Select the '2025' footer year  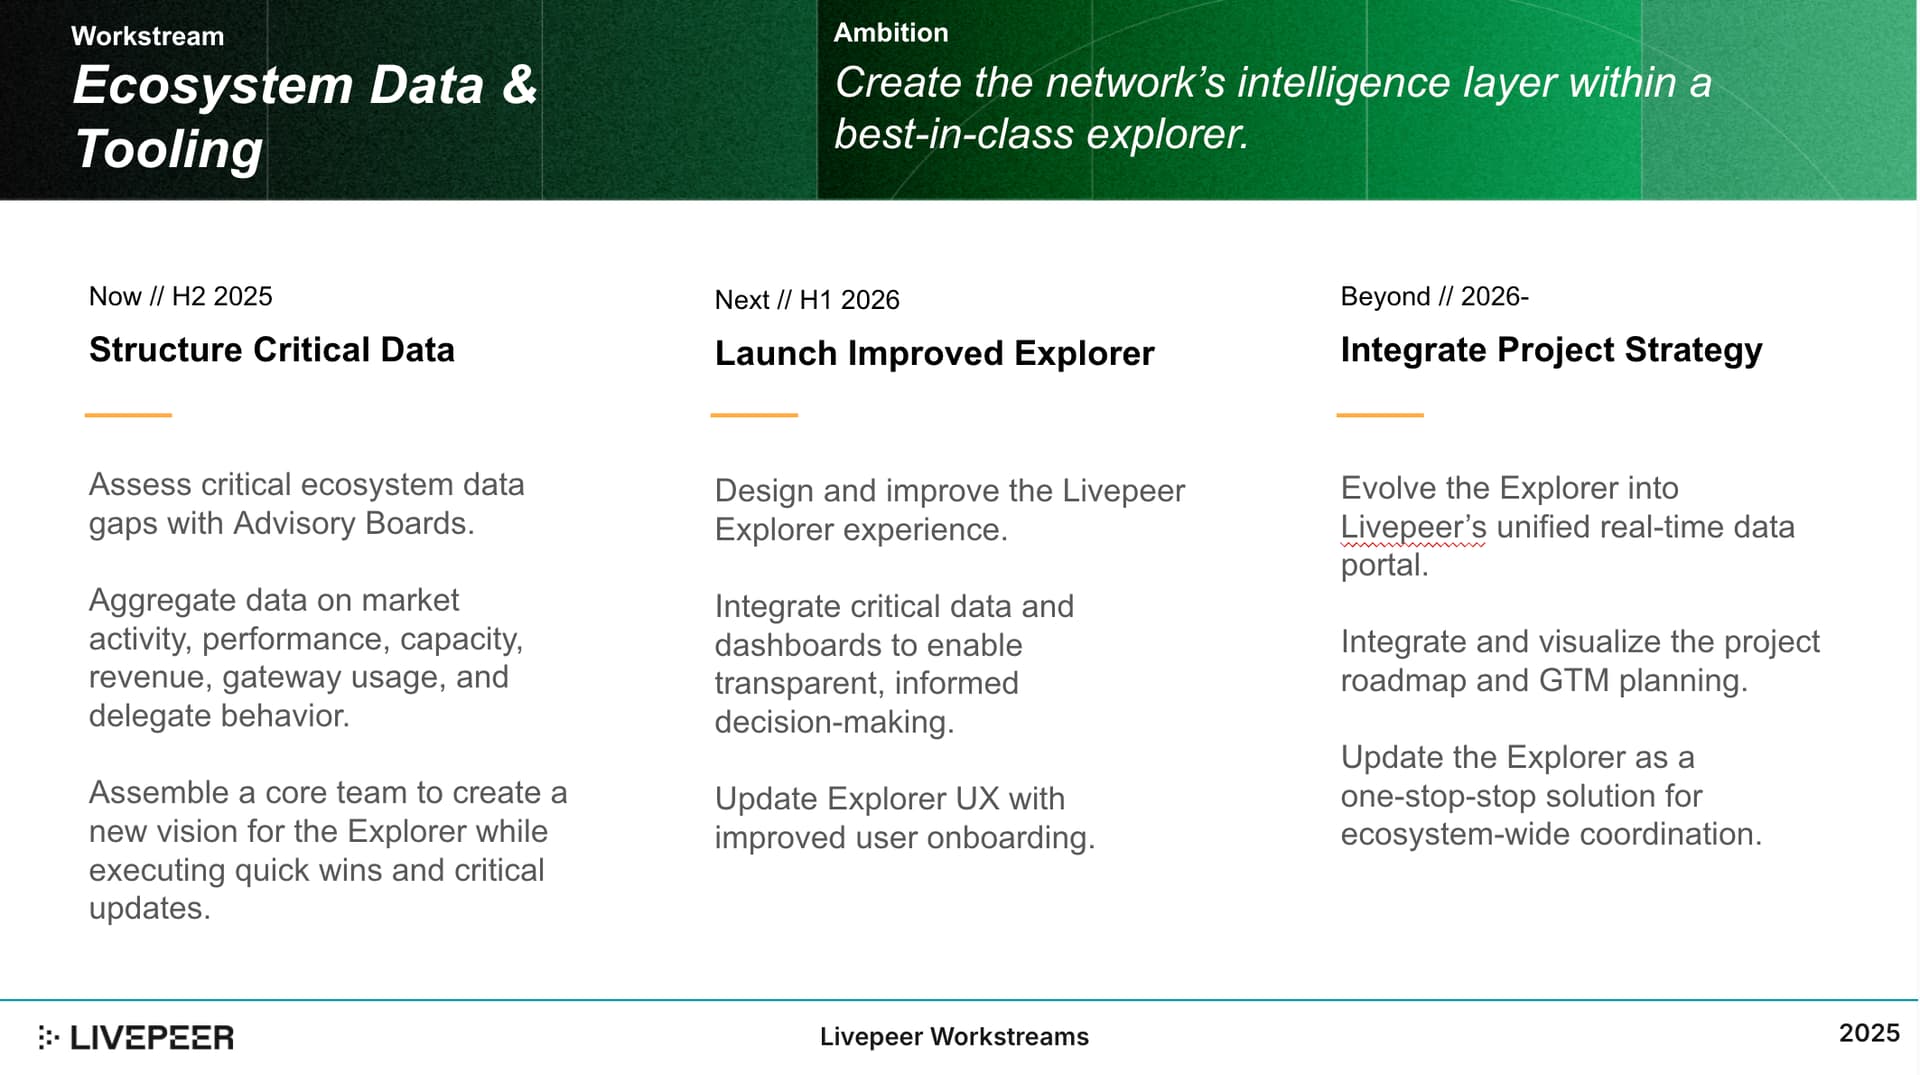(x=1868, y=1033)
